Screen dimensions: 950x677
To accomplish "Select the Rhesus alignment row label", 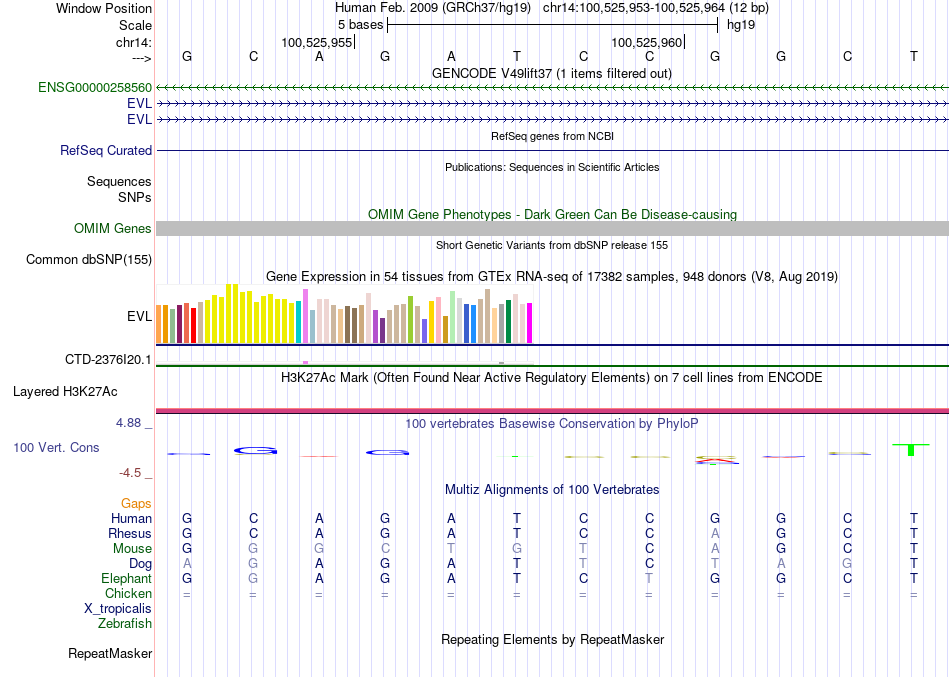I will point(130,533).
